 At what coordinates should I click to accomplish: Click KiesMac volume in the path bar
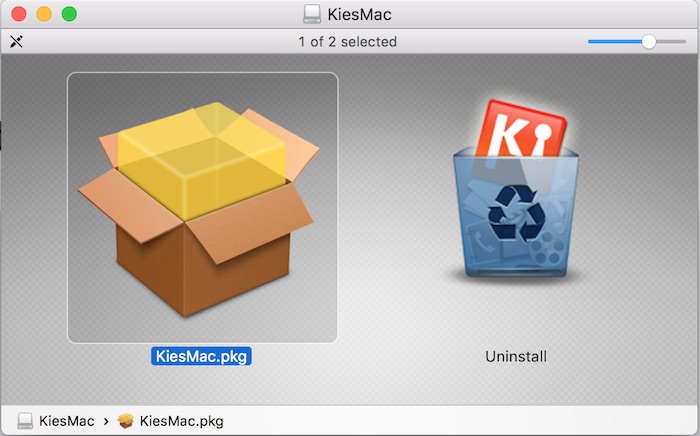tap(56, 421)
